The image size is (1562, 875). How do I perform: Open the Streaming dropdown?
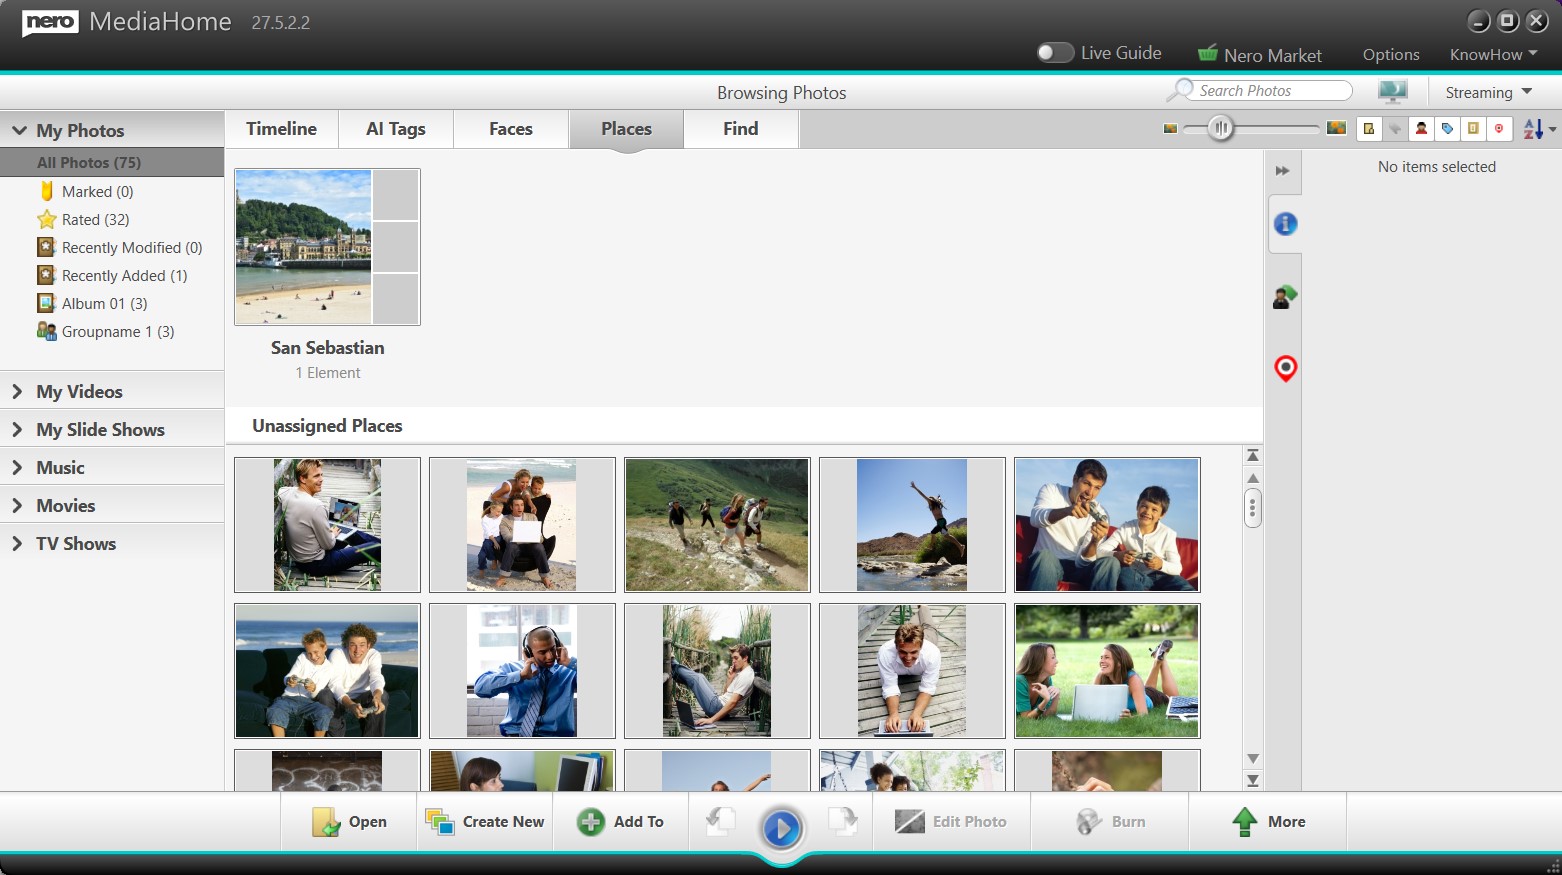(x=1488, y=92)
